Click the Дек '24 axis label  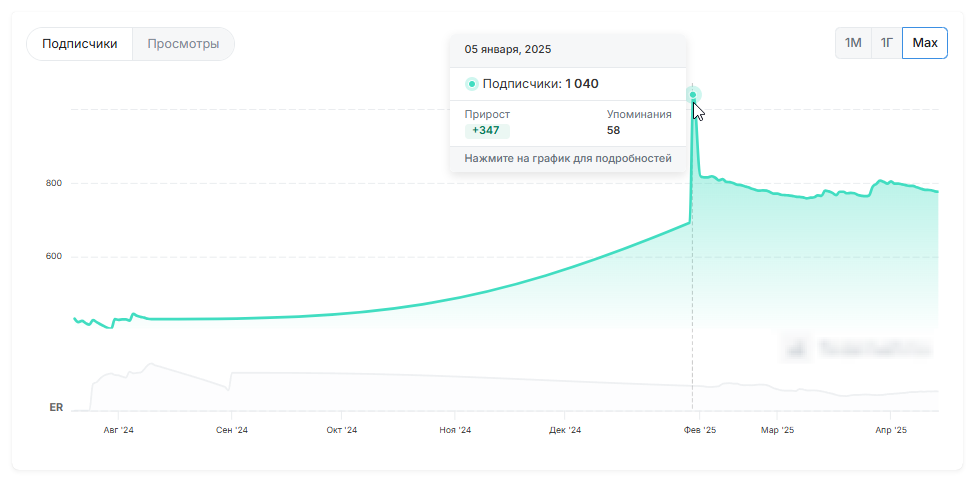tap(565, 430)
